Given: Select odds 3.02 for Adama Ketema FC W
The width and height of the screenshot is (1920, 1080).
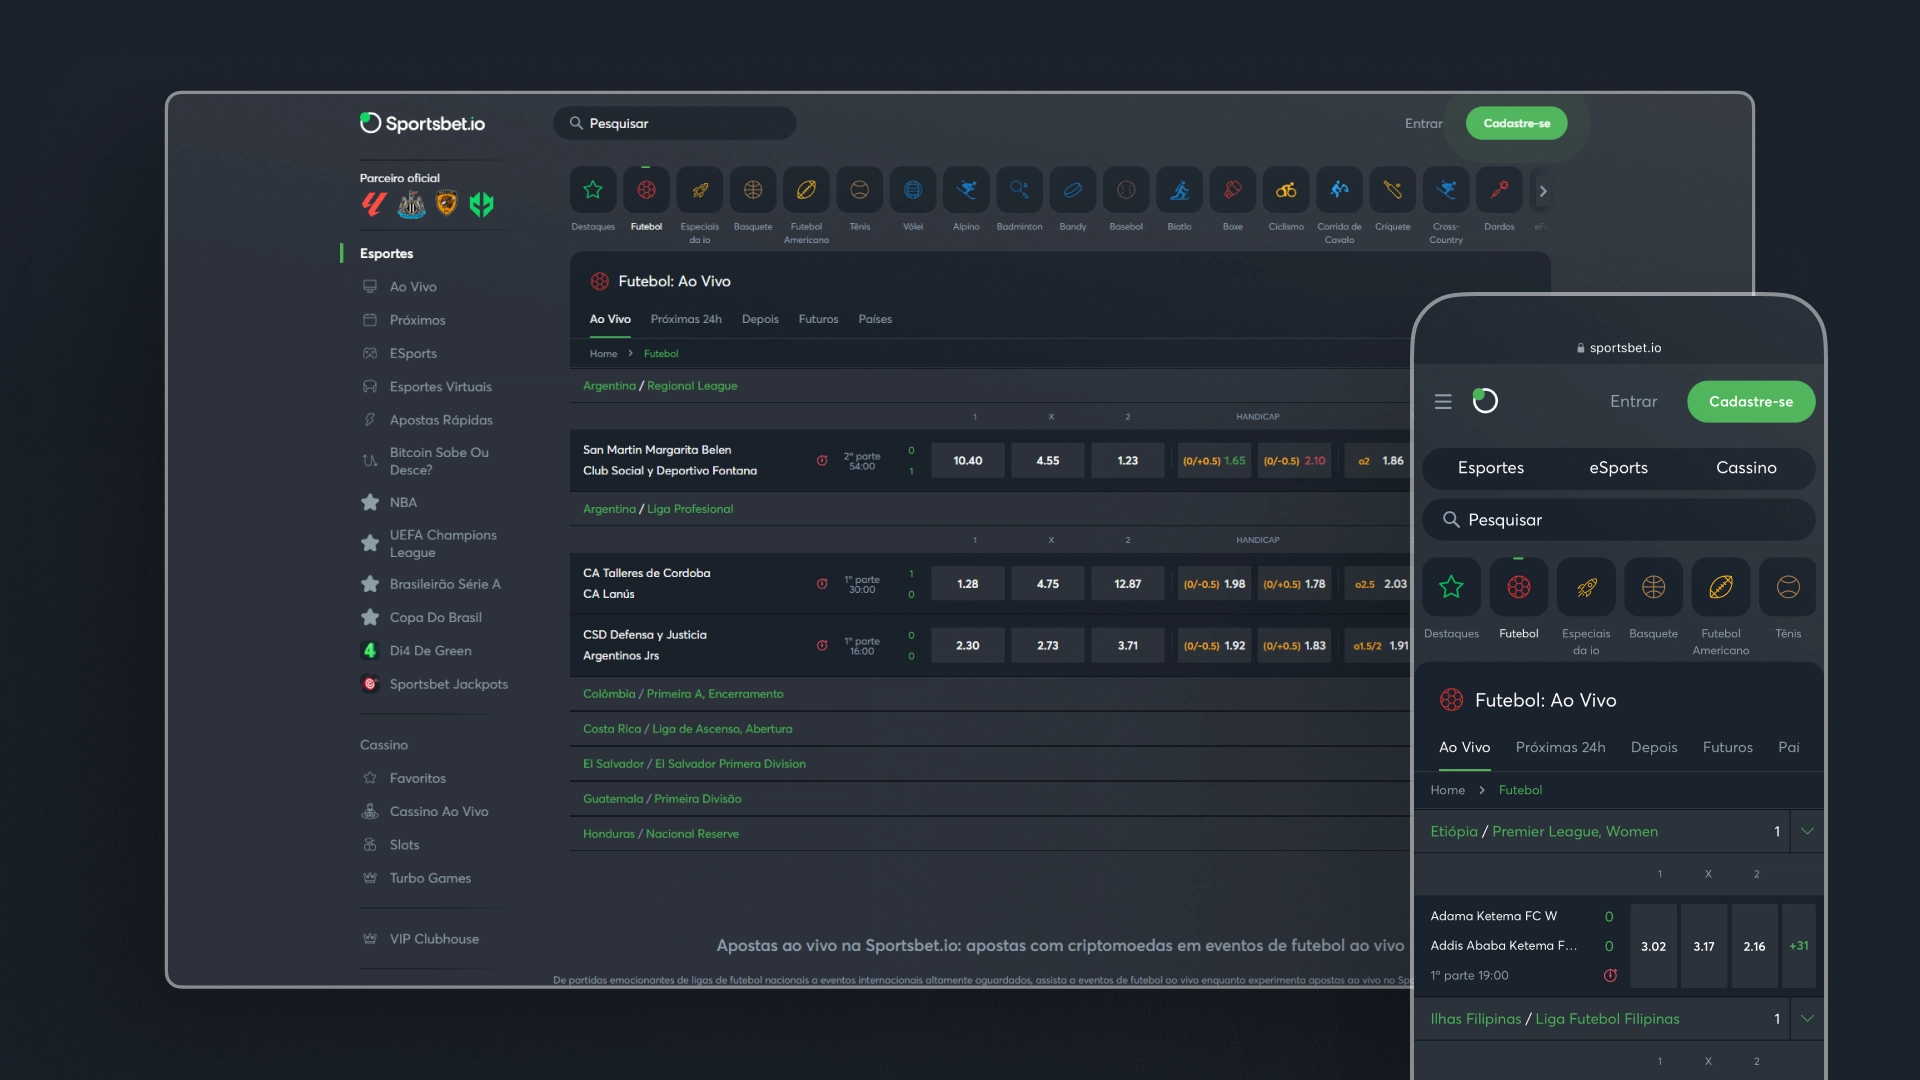Looking at the screenshot, I should (1653, 946).
